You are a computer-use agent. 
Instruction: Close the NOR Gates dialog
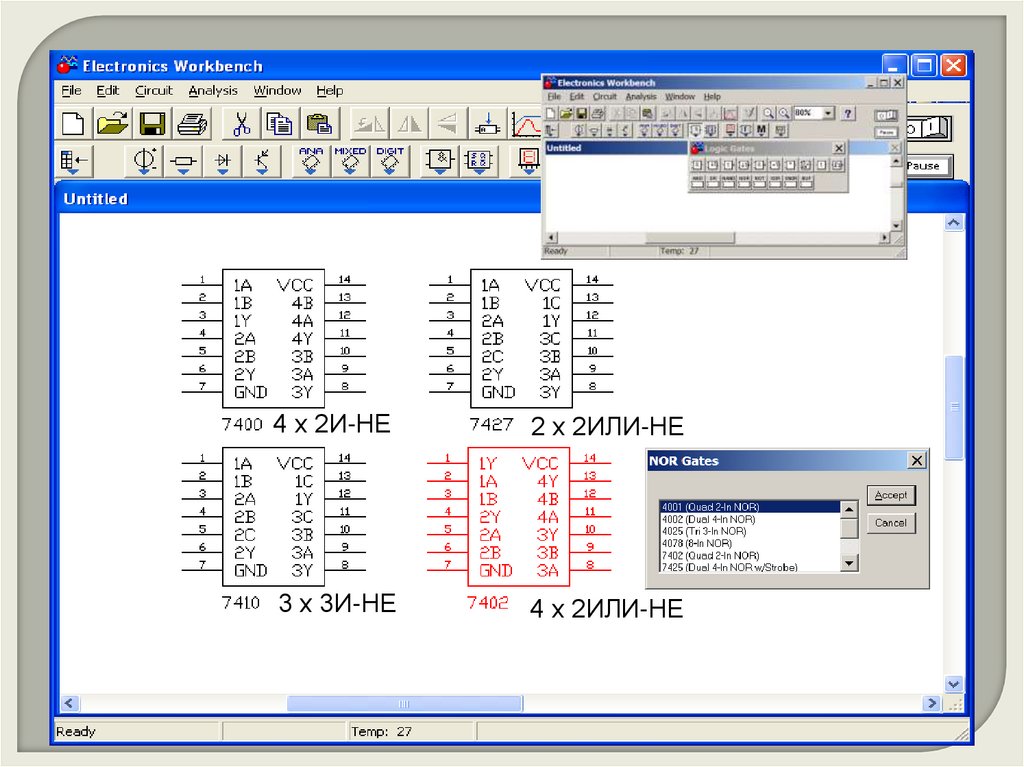pyautogui.click(x=916, y=461)
